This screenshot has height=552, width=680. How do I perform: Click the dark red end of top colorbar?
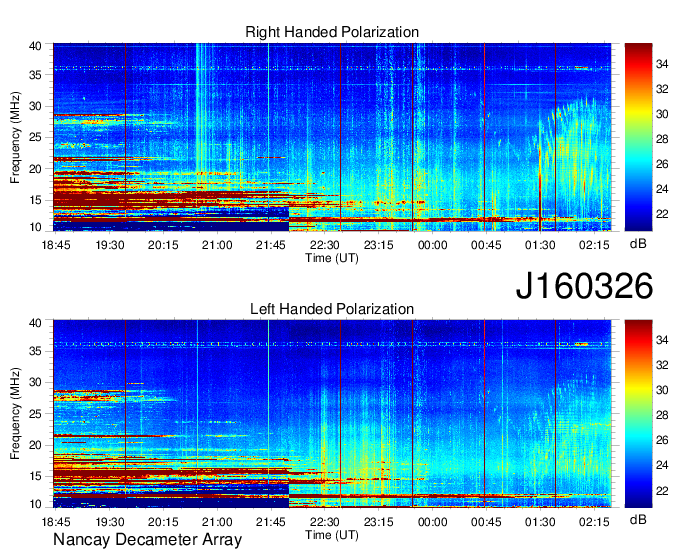tap(638, 47)
